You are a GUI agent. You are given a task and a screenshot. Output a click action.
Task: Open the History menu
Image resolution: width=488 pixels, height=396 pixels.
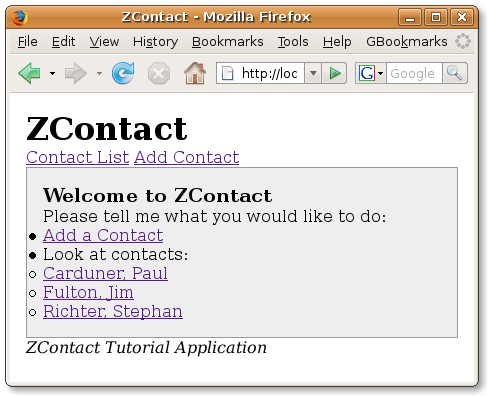tap(155, 42)
